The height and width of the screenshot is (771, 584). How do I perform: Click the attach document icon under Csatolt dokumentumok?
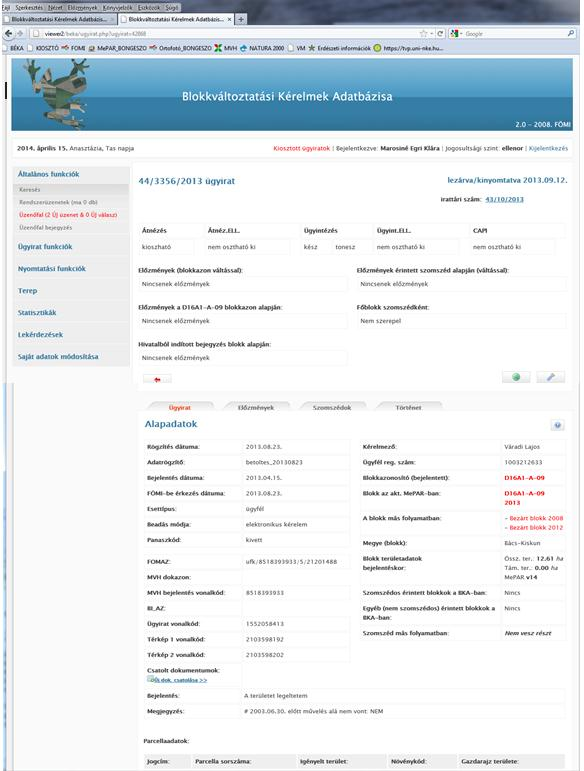pos(151,679)
